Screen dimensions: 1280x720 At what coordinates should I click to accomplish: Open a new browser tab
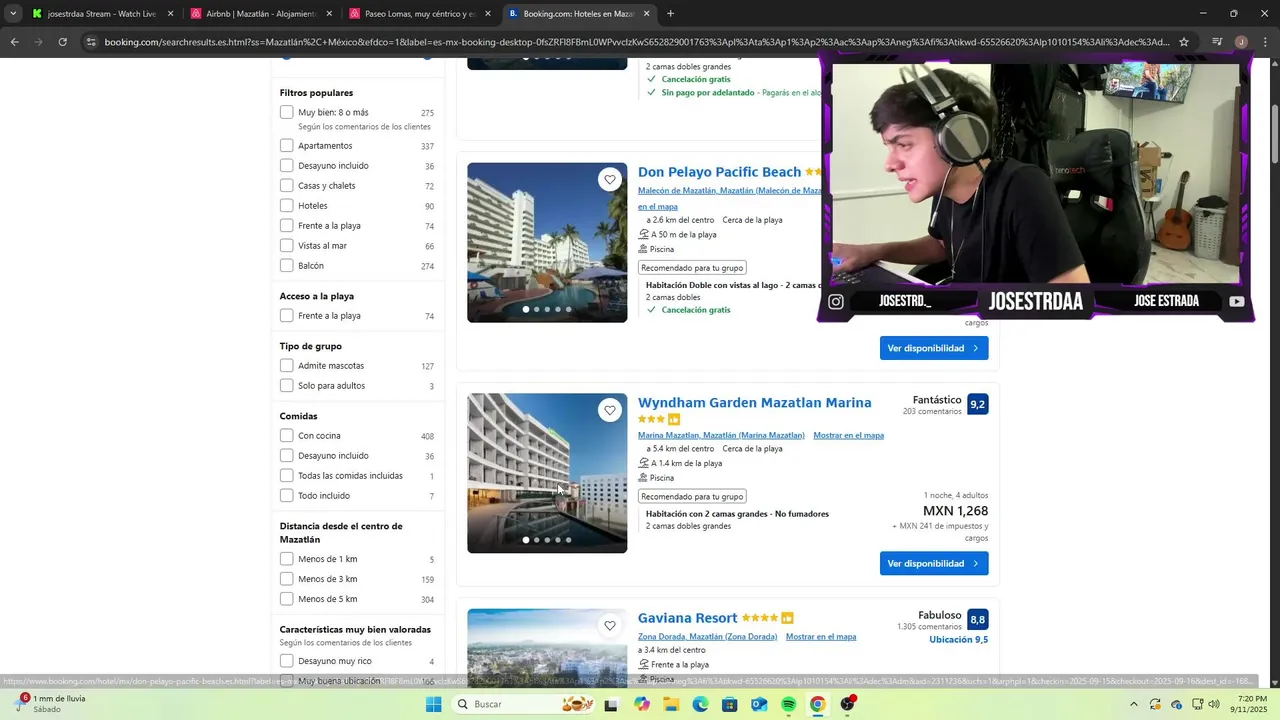(x=670, y=14)
